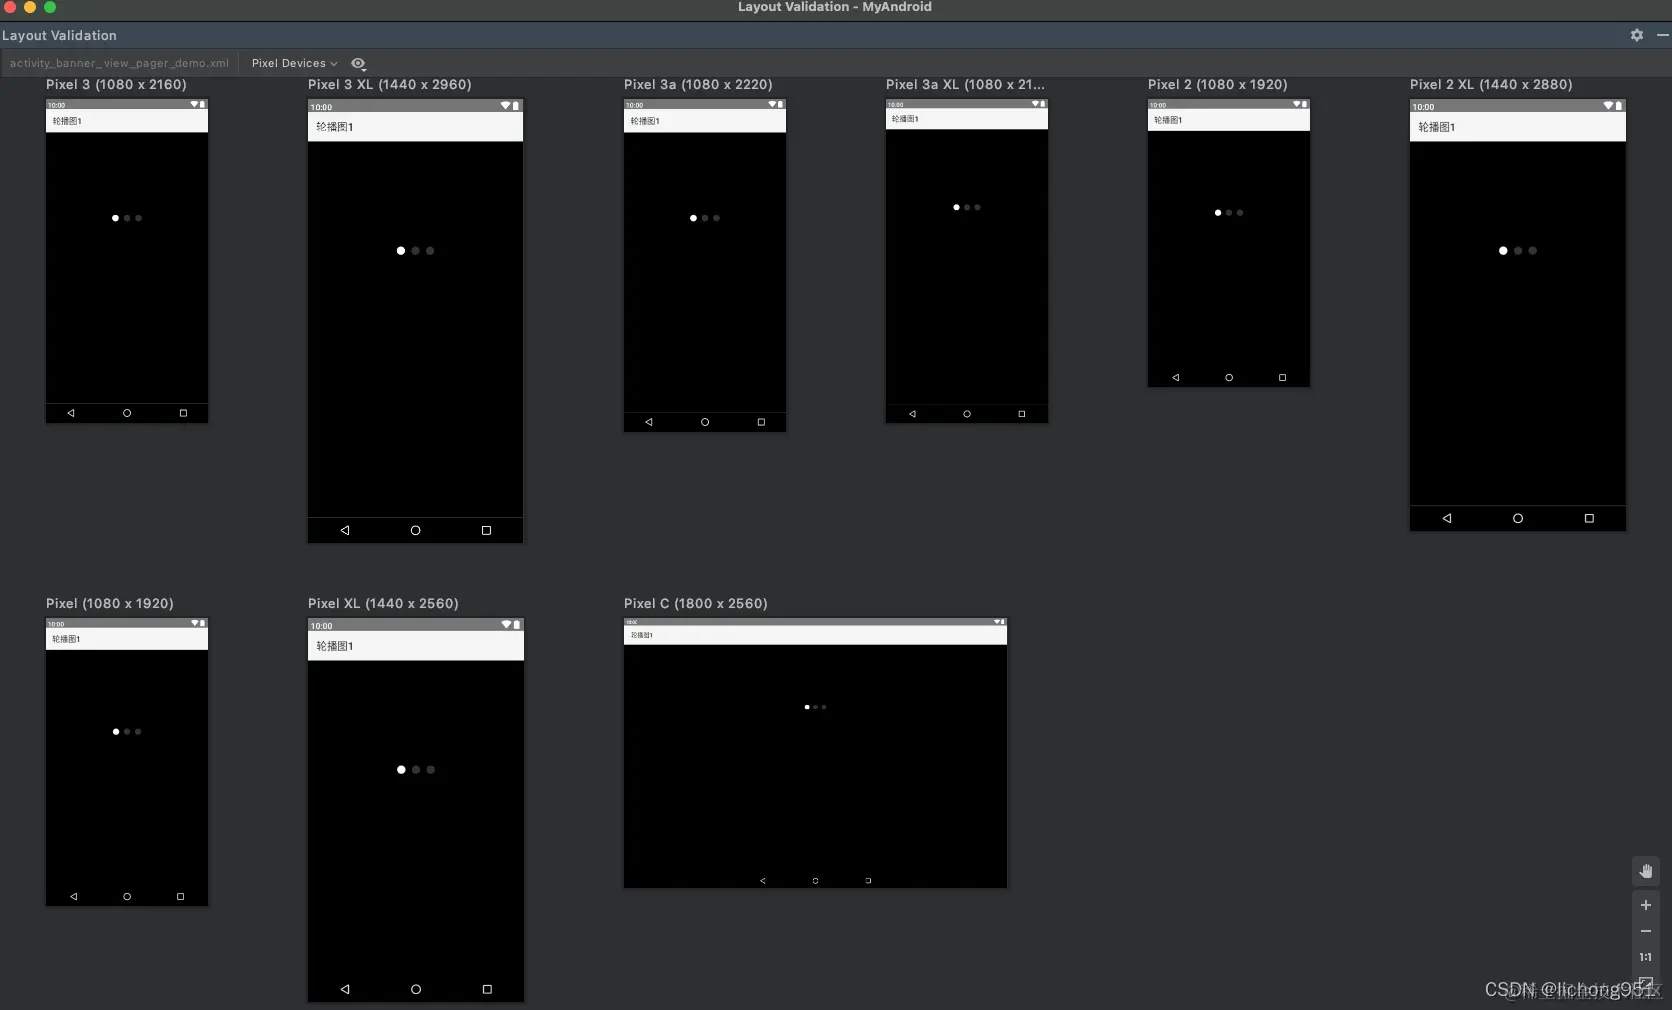The height and width of the screenshot is (1010, 1672).
Task: Toggle the eye view options icon
Action: coord(358,63)
